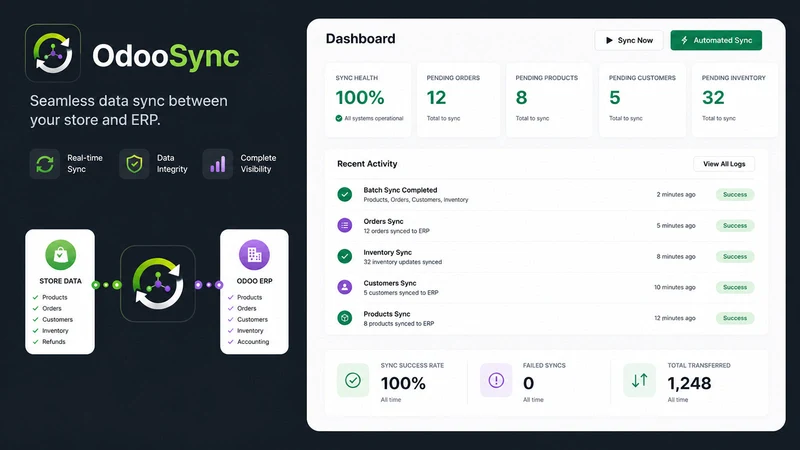Click the Real-time Sync arrows icon
The width and height of the screenshot is (800, 450).
[45, 164]
